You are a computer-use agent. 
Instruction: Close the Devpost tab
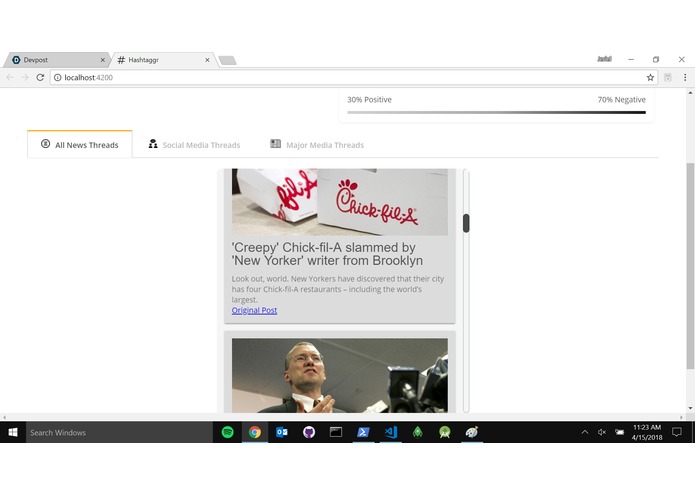click(102, 60)
